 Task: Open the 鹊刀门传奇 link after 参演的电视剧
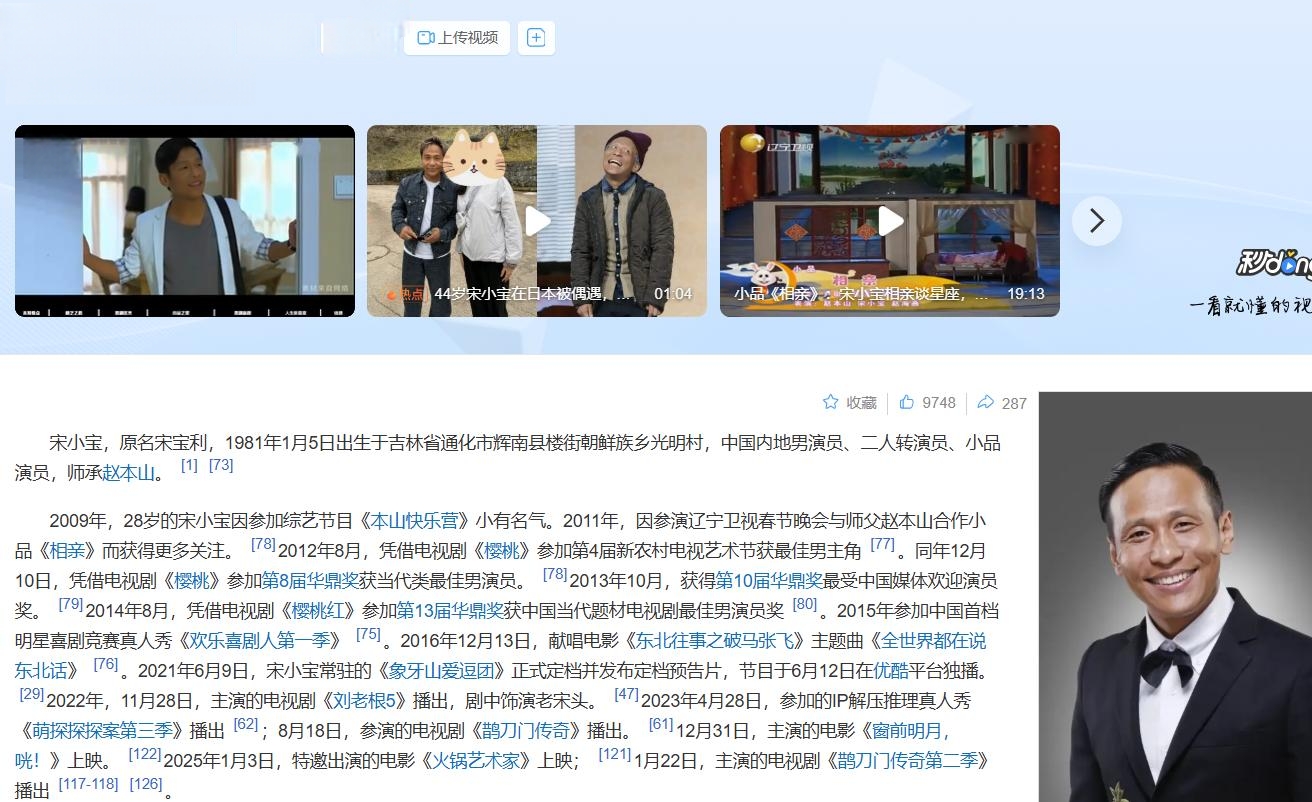point(525,730)
